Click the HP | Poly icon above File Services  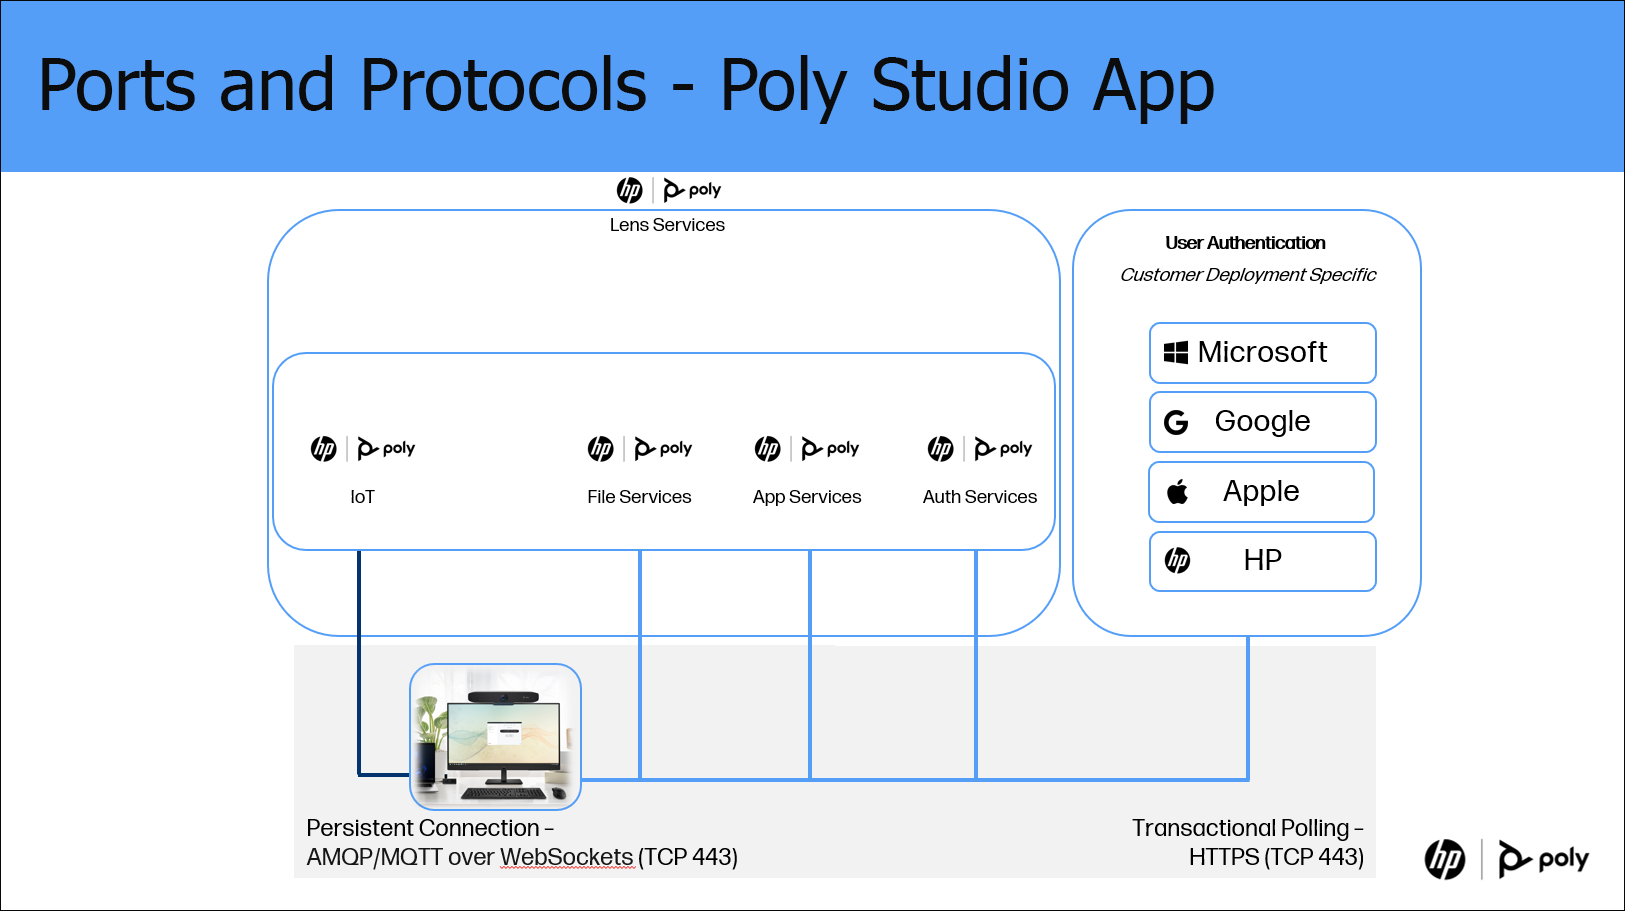coord(638,448)
